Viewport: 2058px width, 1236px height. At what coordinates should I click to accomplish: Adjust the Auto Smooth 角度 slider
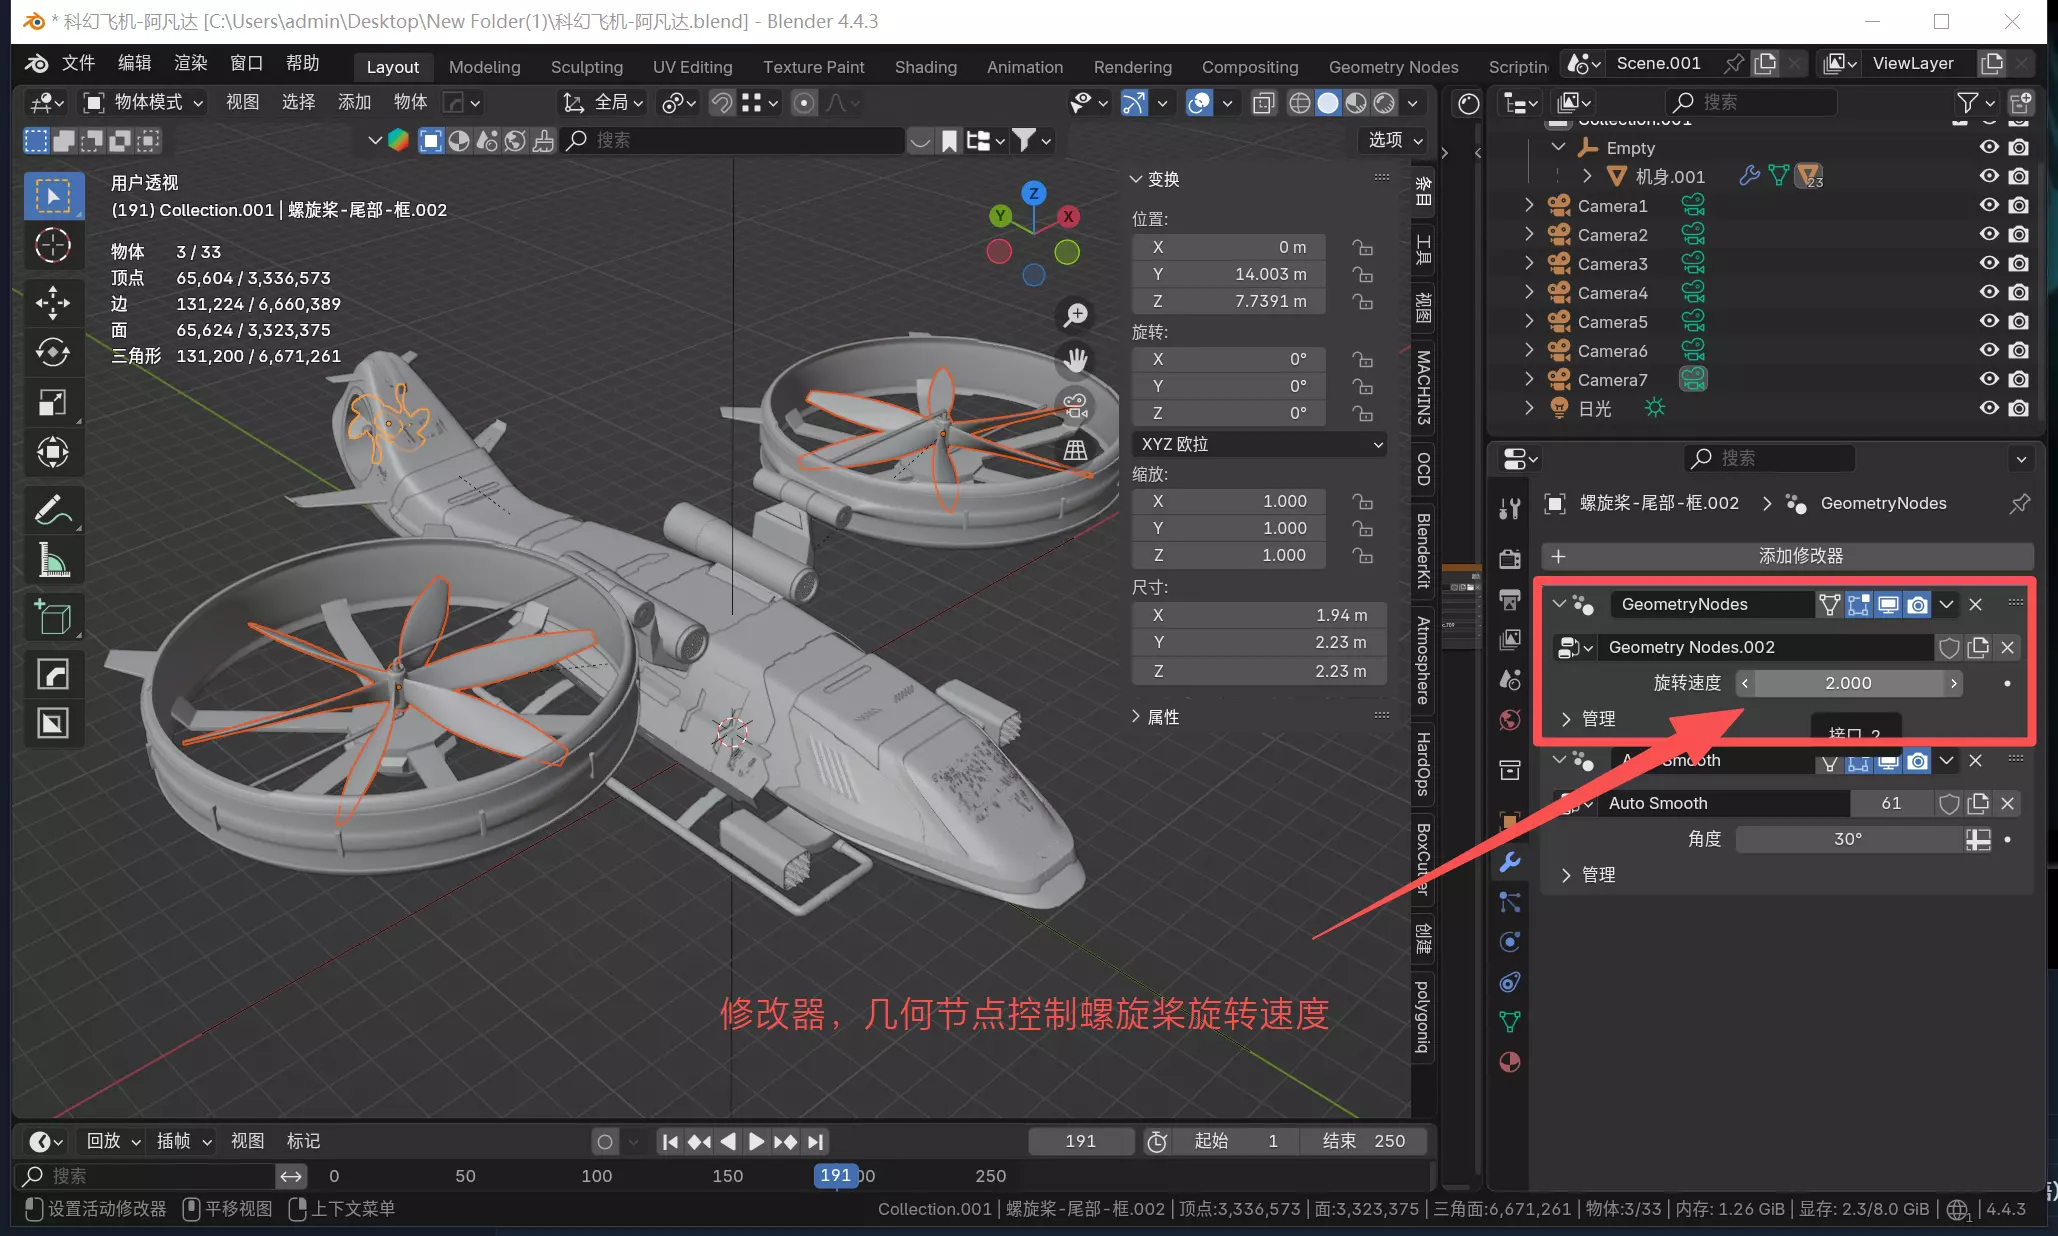point(1848,839)
